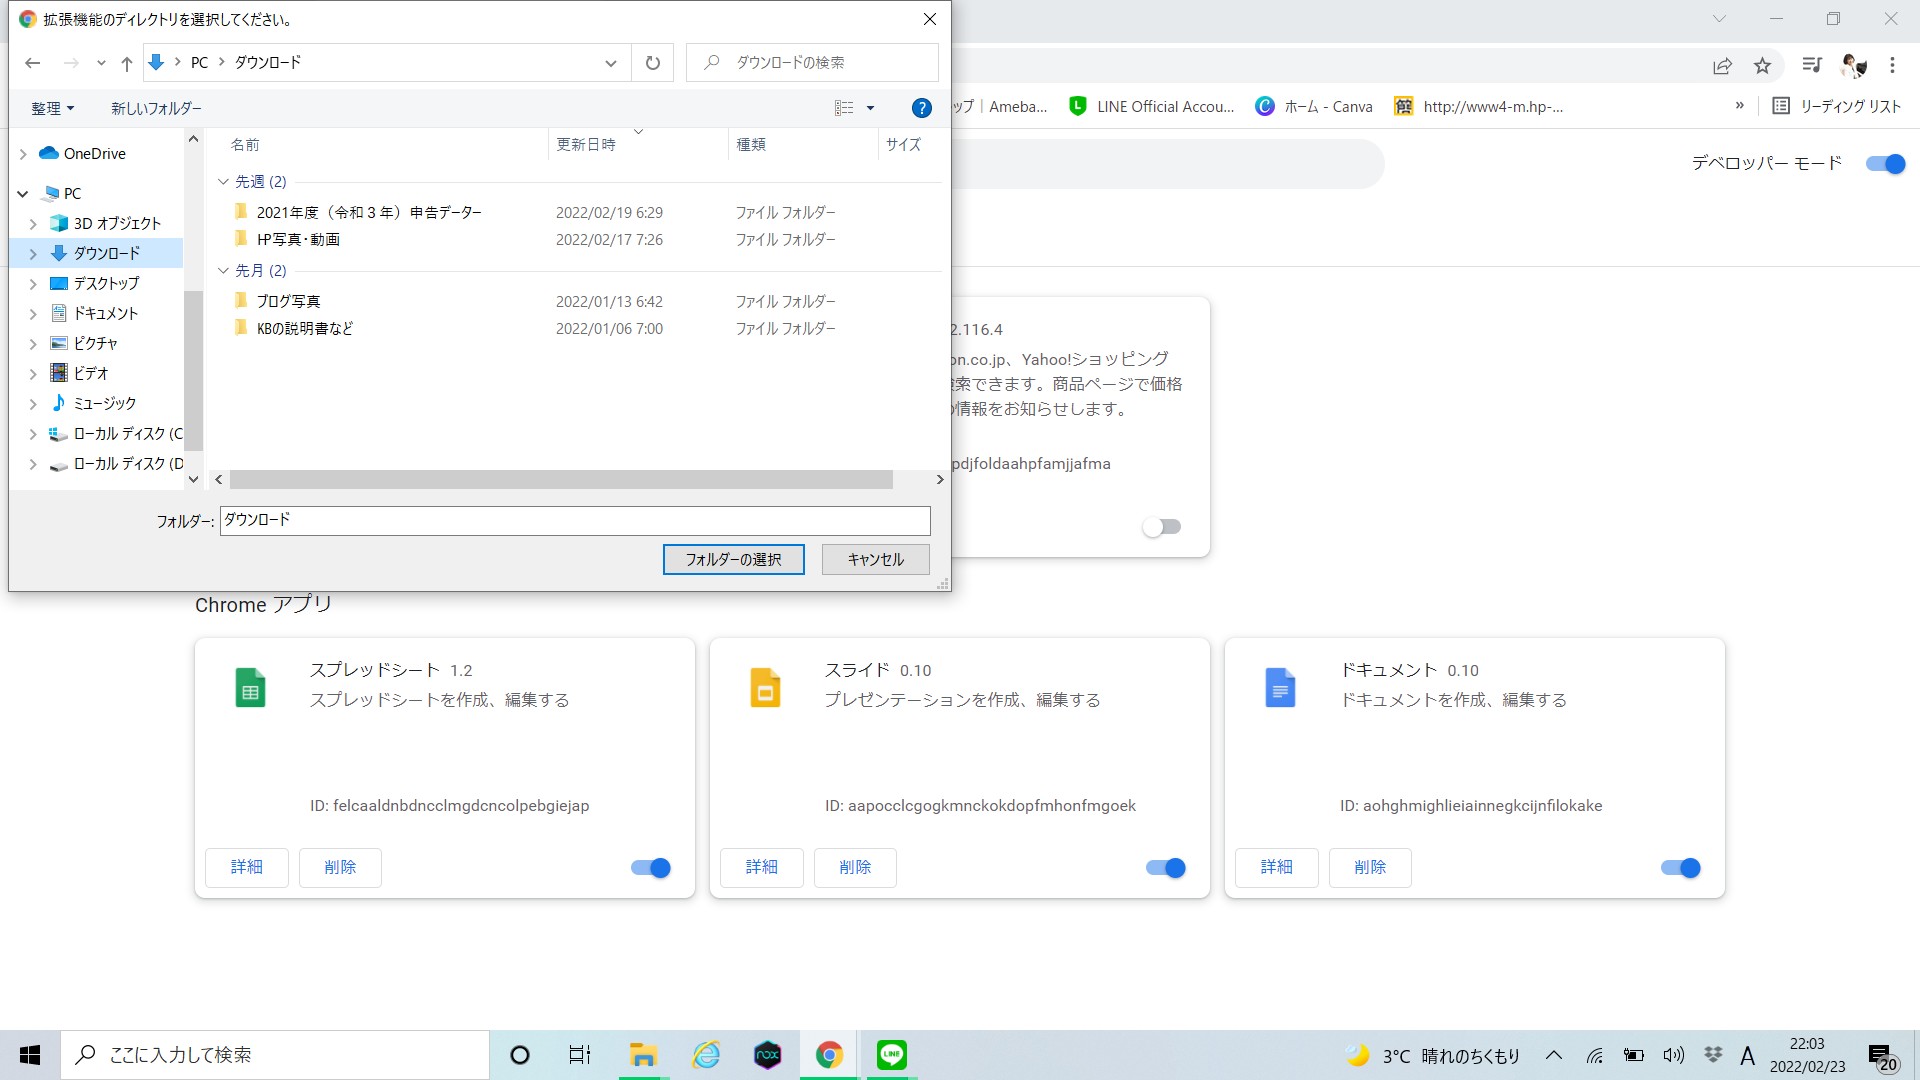
Task: Click the スプレッドシート app icon
Action: tap(250, 688)
